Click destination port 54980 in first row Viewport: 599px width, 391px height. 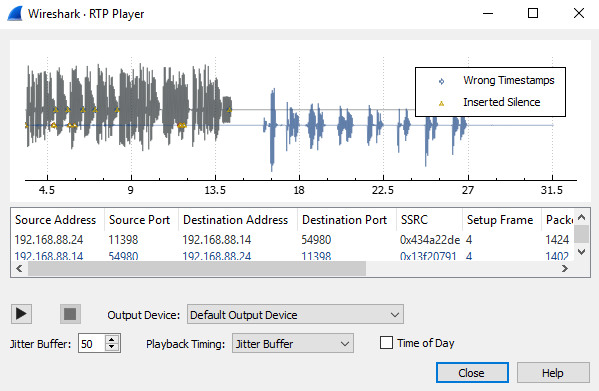(x=316, y=239)
